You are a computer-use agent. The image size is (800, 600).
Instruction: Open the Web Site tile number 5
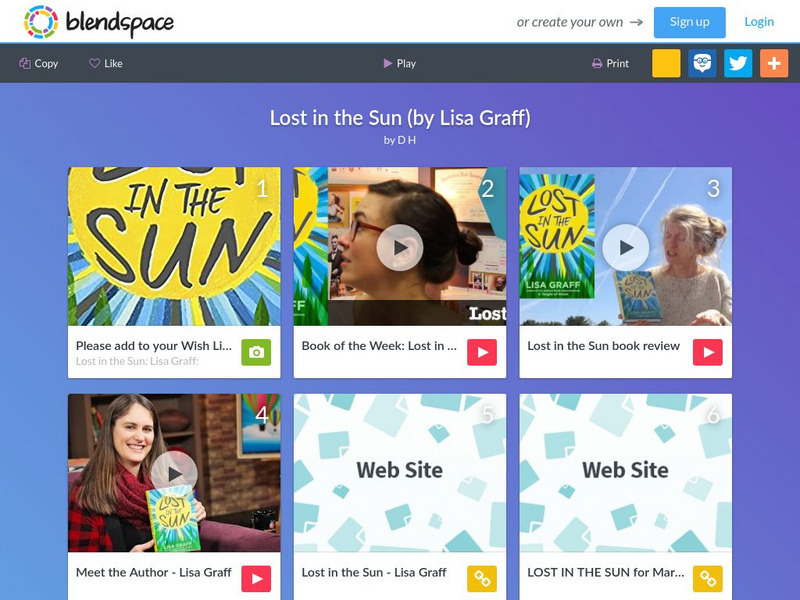point(400,472)
